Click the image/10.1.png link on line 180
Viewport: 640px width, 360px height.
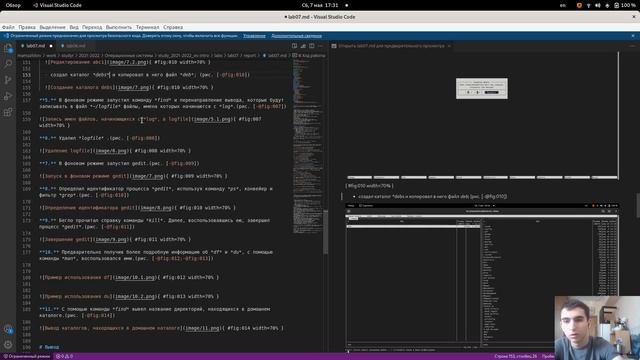click(x=135, y=278)
